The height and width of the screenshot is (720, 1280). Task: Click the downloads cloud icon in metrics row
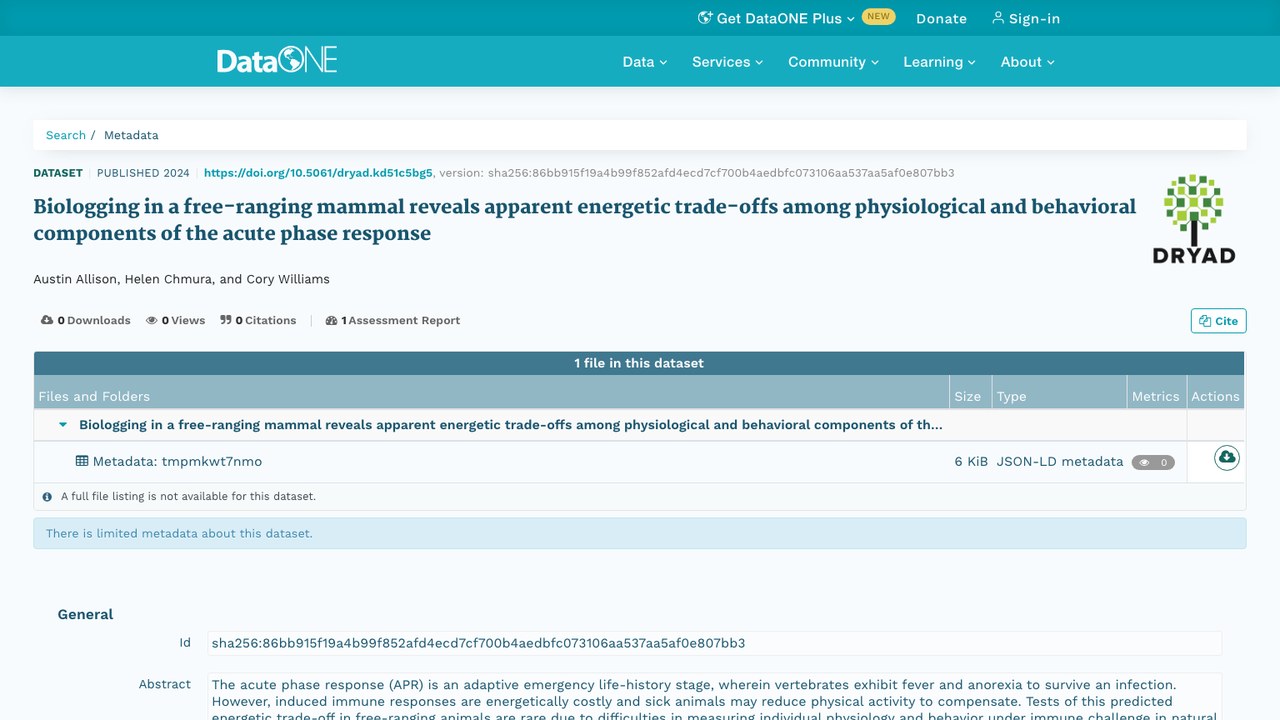point(47,320)
